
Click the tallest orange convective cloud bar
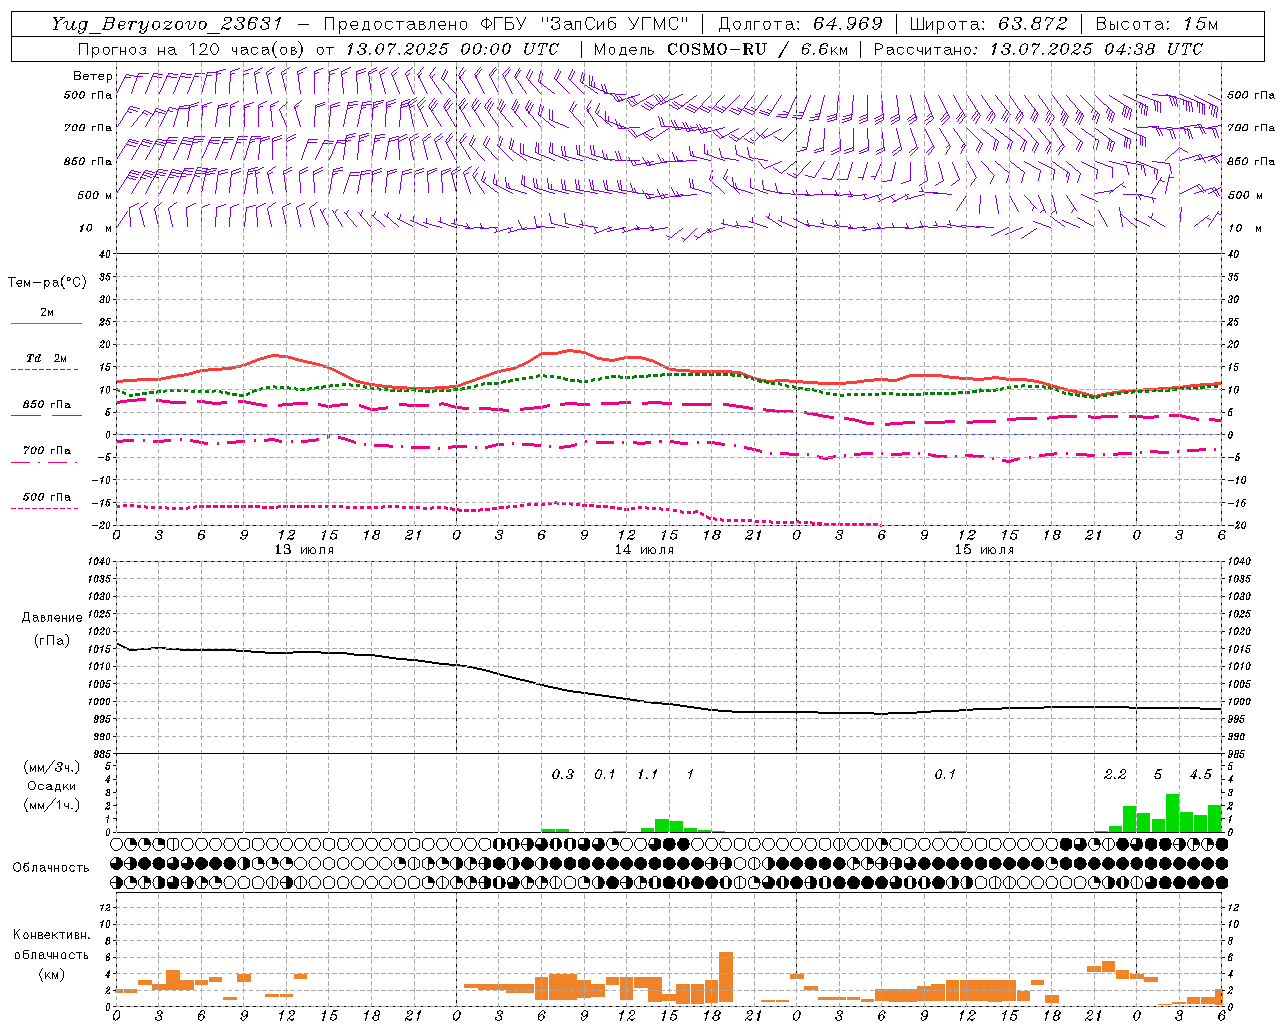pyautogui.click(x=726, y=977)
